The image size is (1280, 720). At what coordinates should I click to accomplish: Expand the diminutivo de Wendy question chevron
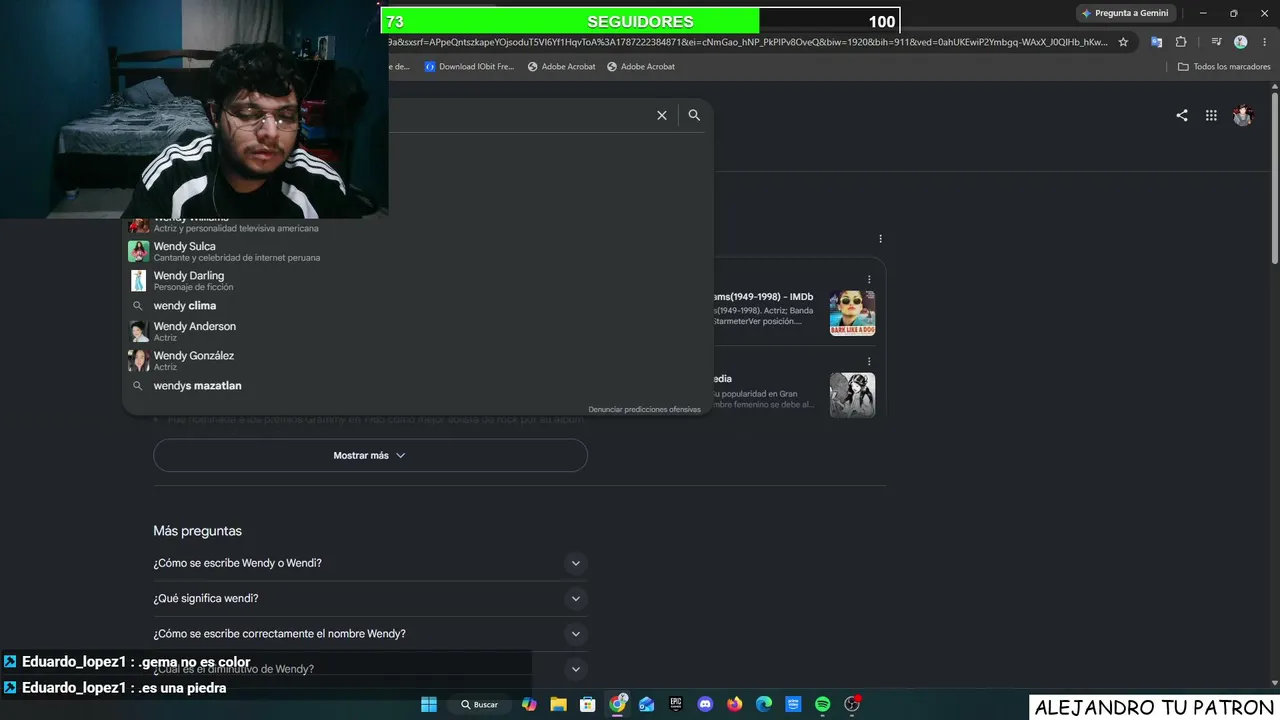tap(575, 669)
